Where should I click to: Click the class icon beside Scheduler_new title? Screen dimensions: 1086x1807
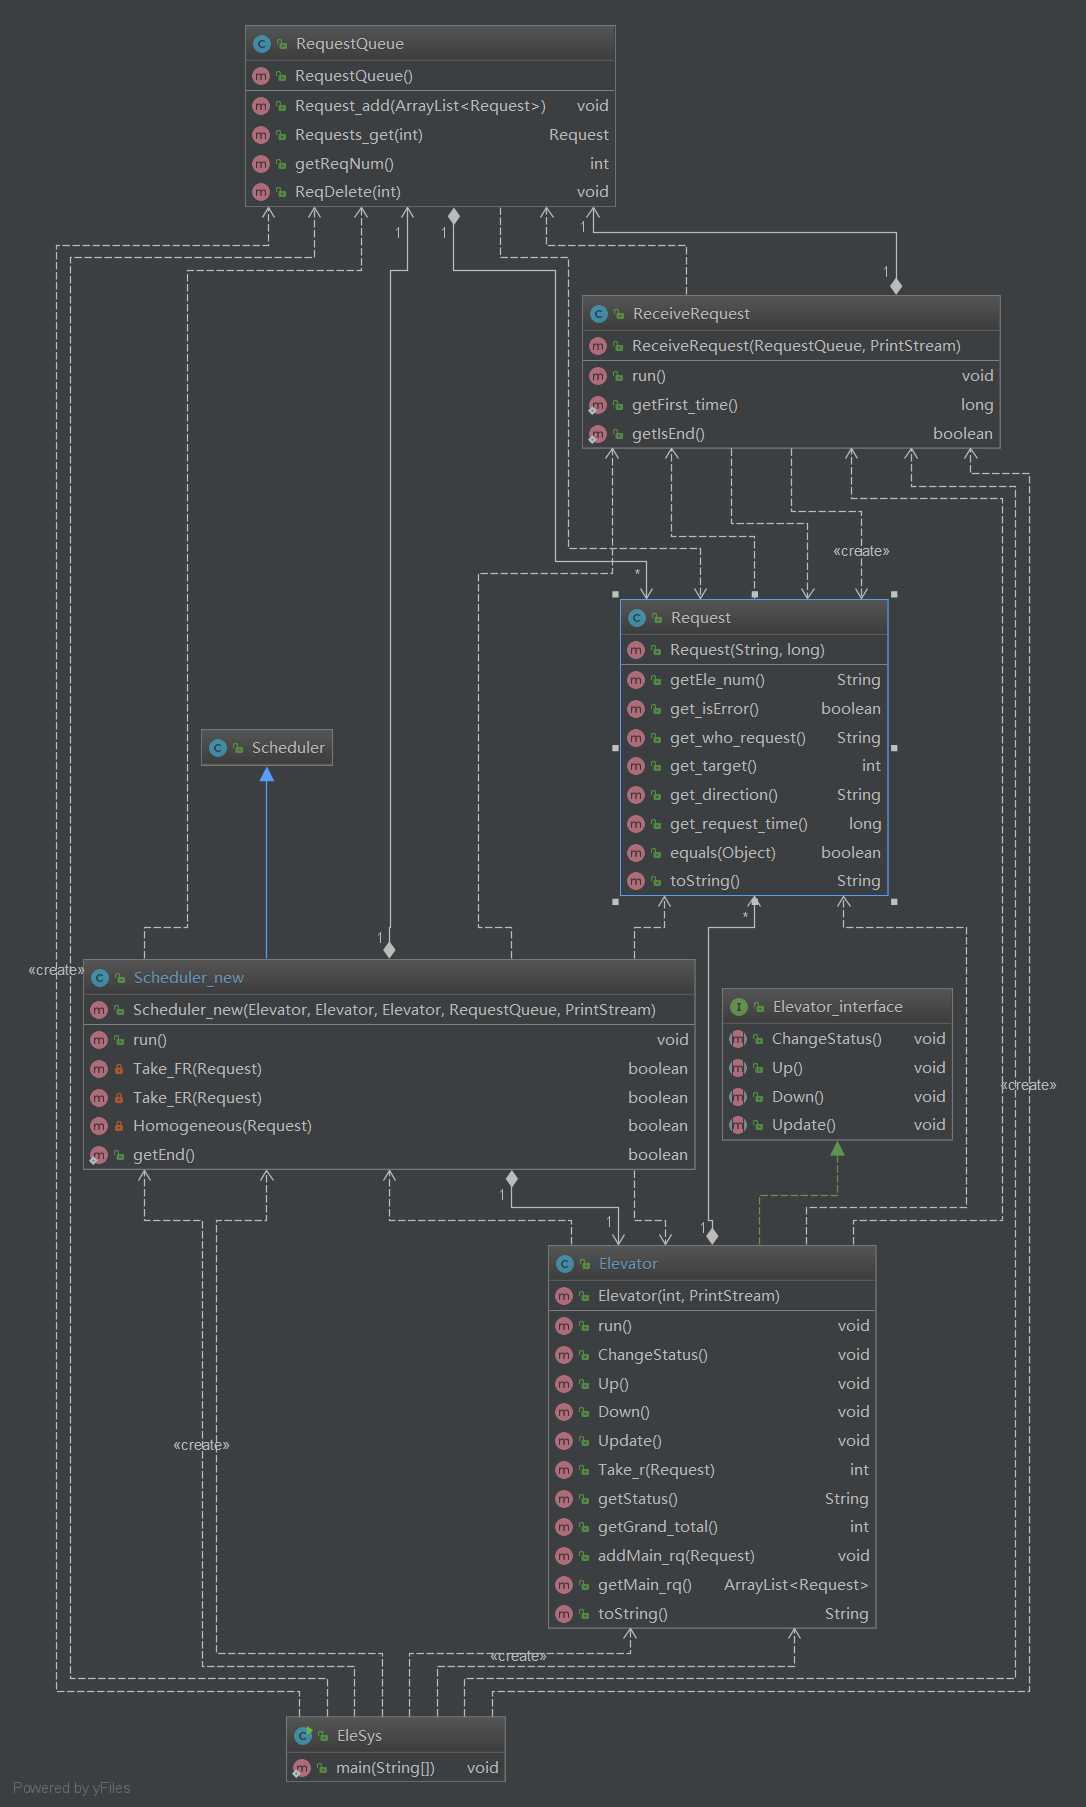click(x=100, y=978)
